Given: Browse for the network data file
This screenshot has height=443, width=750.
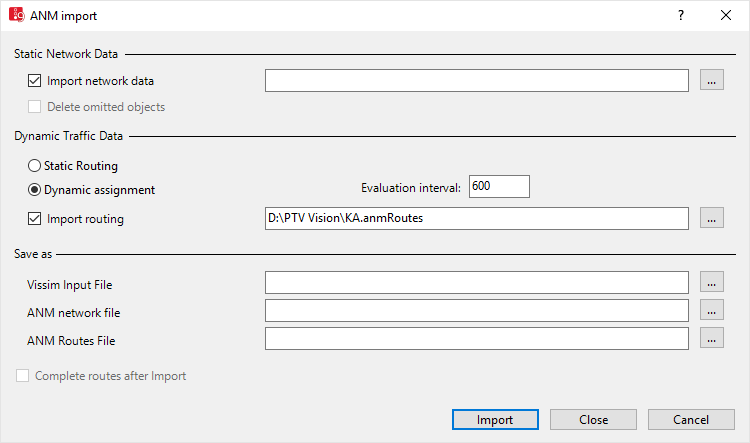Looking at the screenshot, I should click(711, 81).
